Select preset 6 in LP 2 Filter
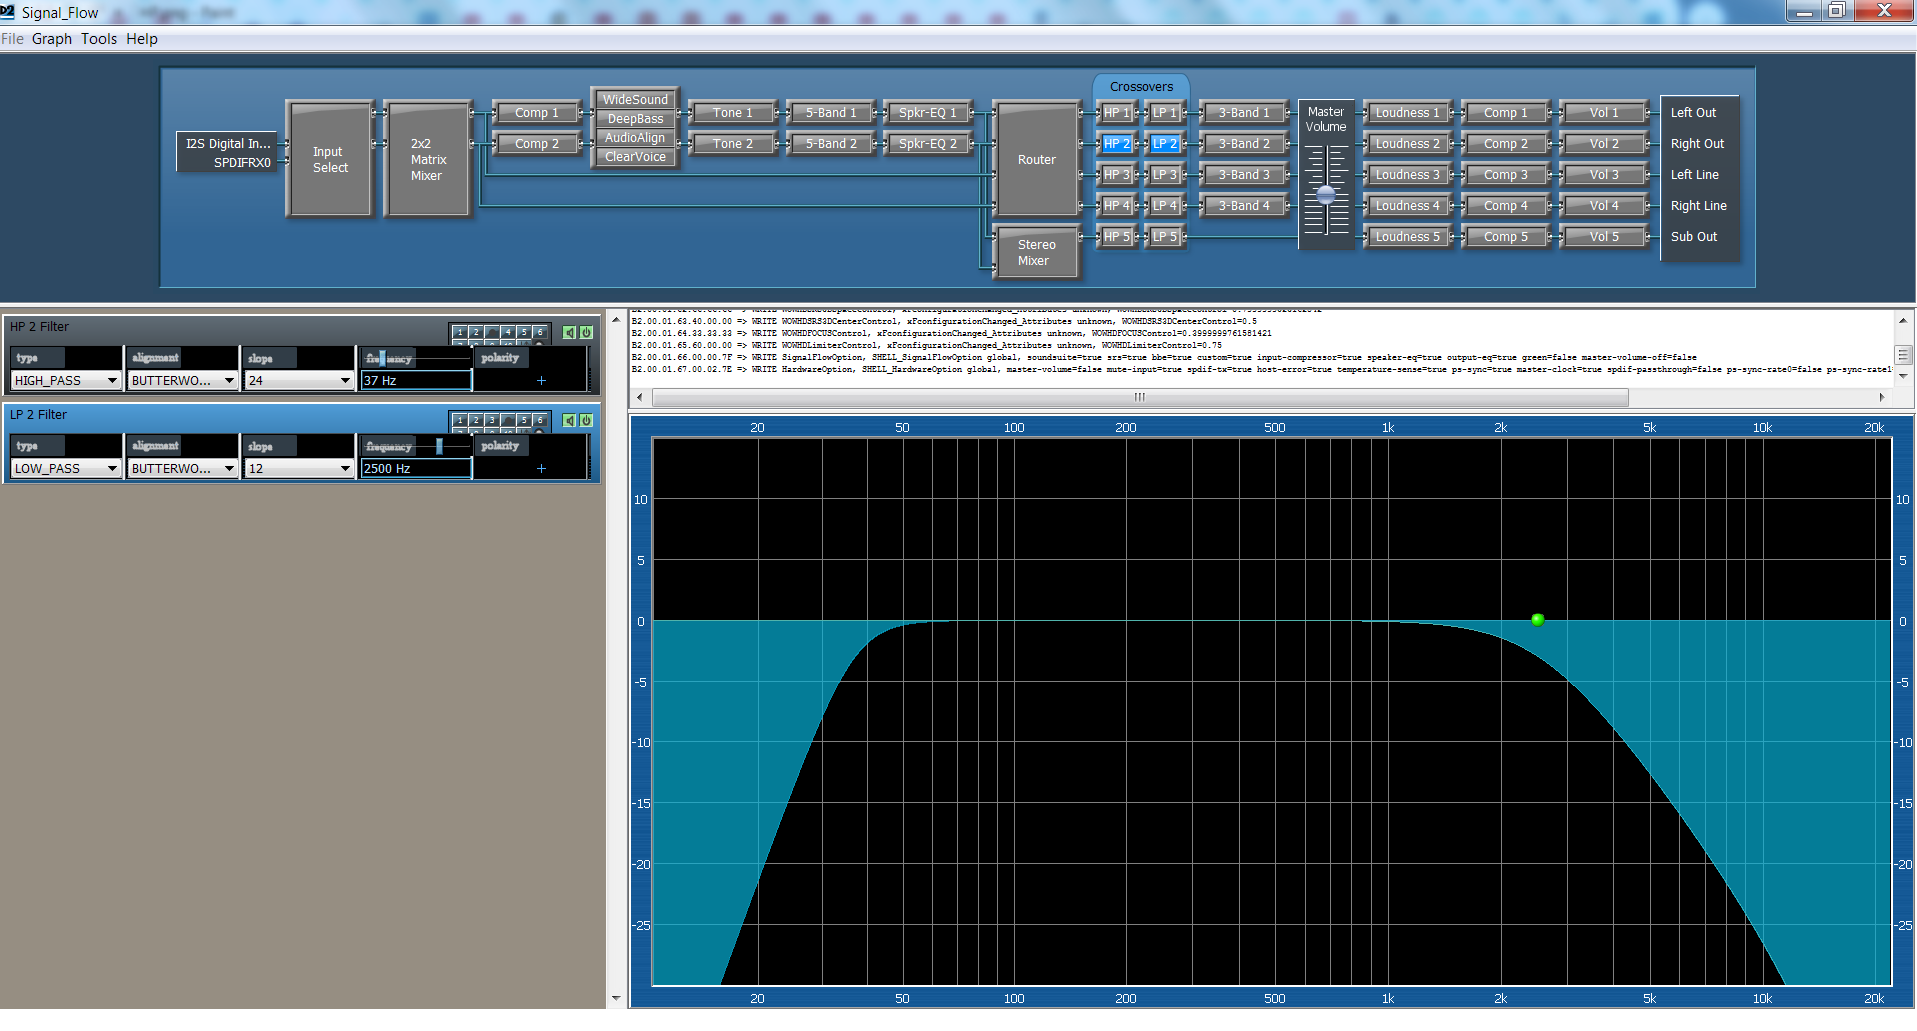Screen dimensions: 1917x1031 539,421
